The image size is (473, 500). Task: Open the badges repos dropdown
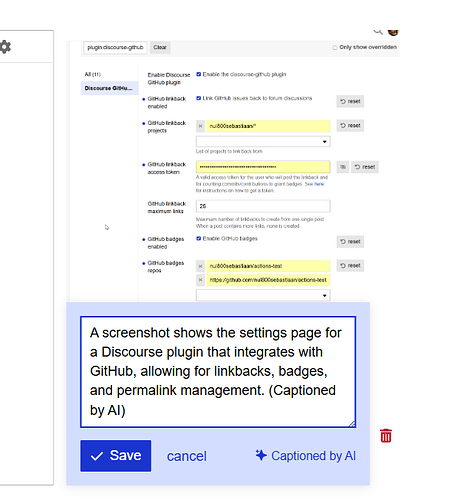tap(263, 295)
